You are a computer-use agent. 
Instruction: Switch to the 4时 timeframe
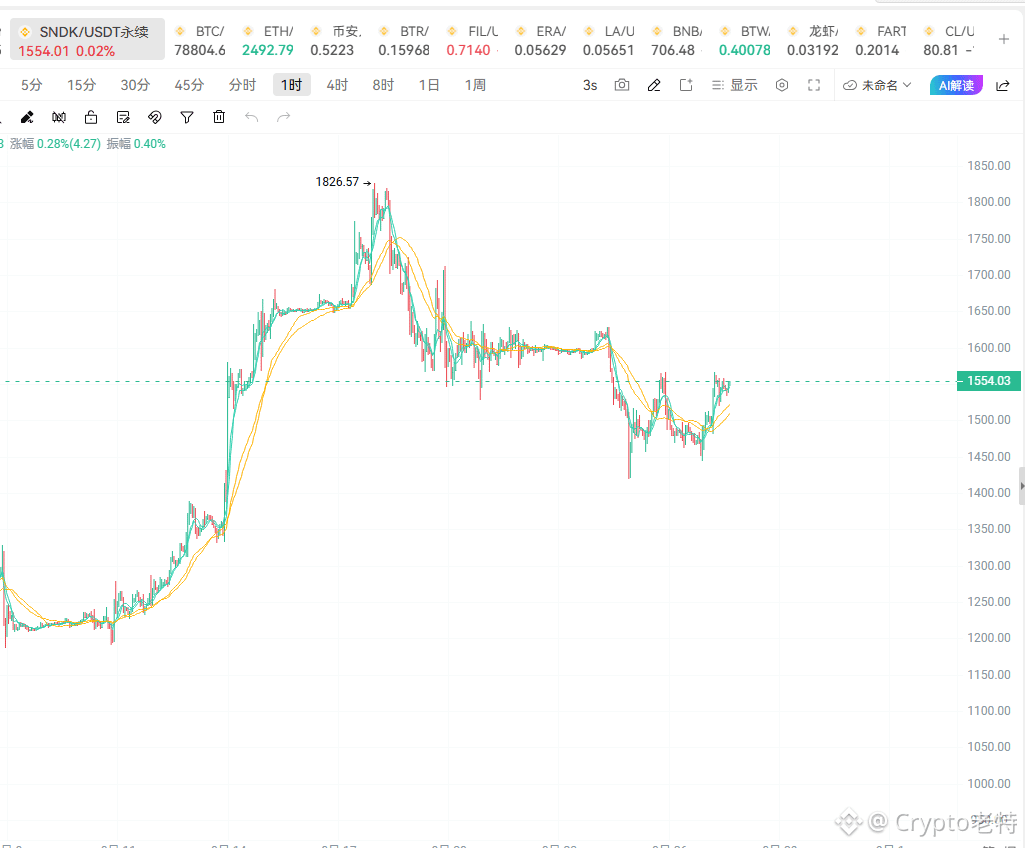click(x=337, y=85)
